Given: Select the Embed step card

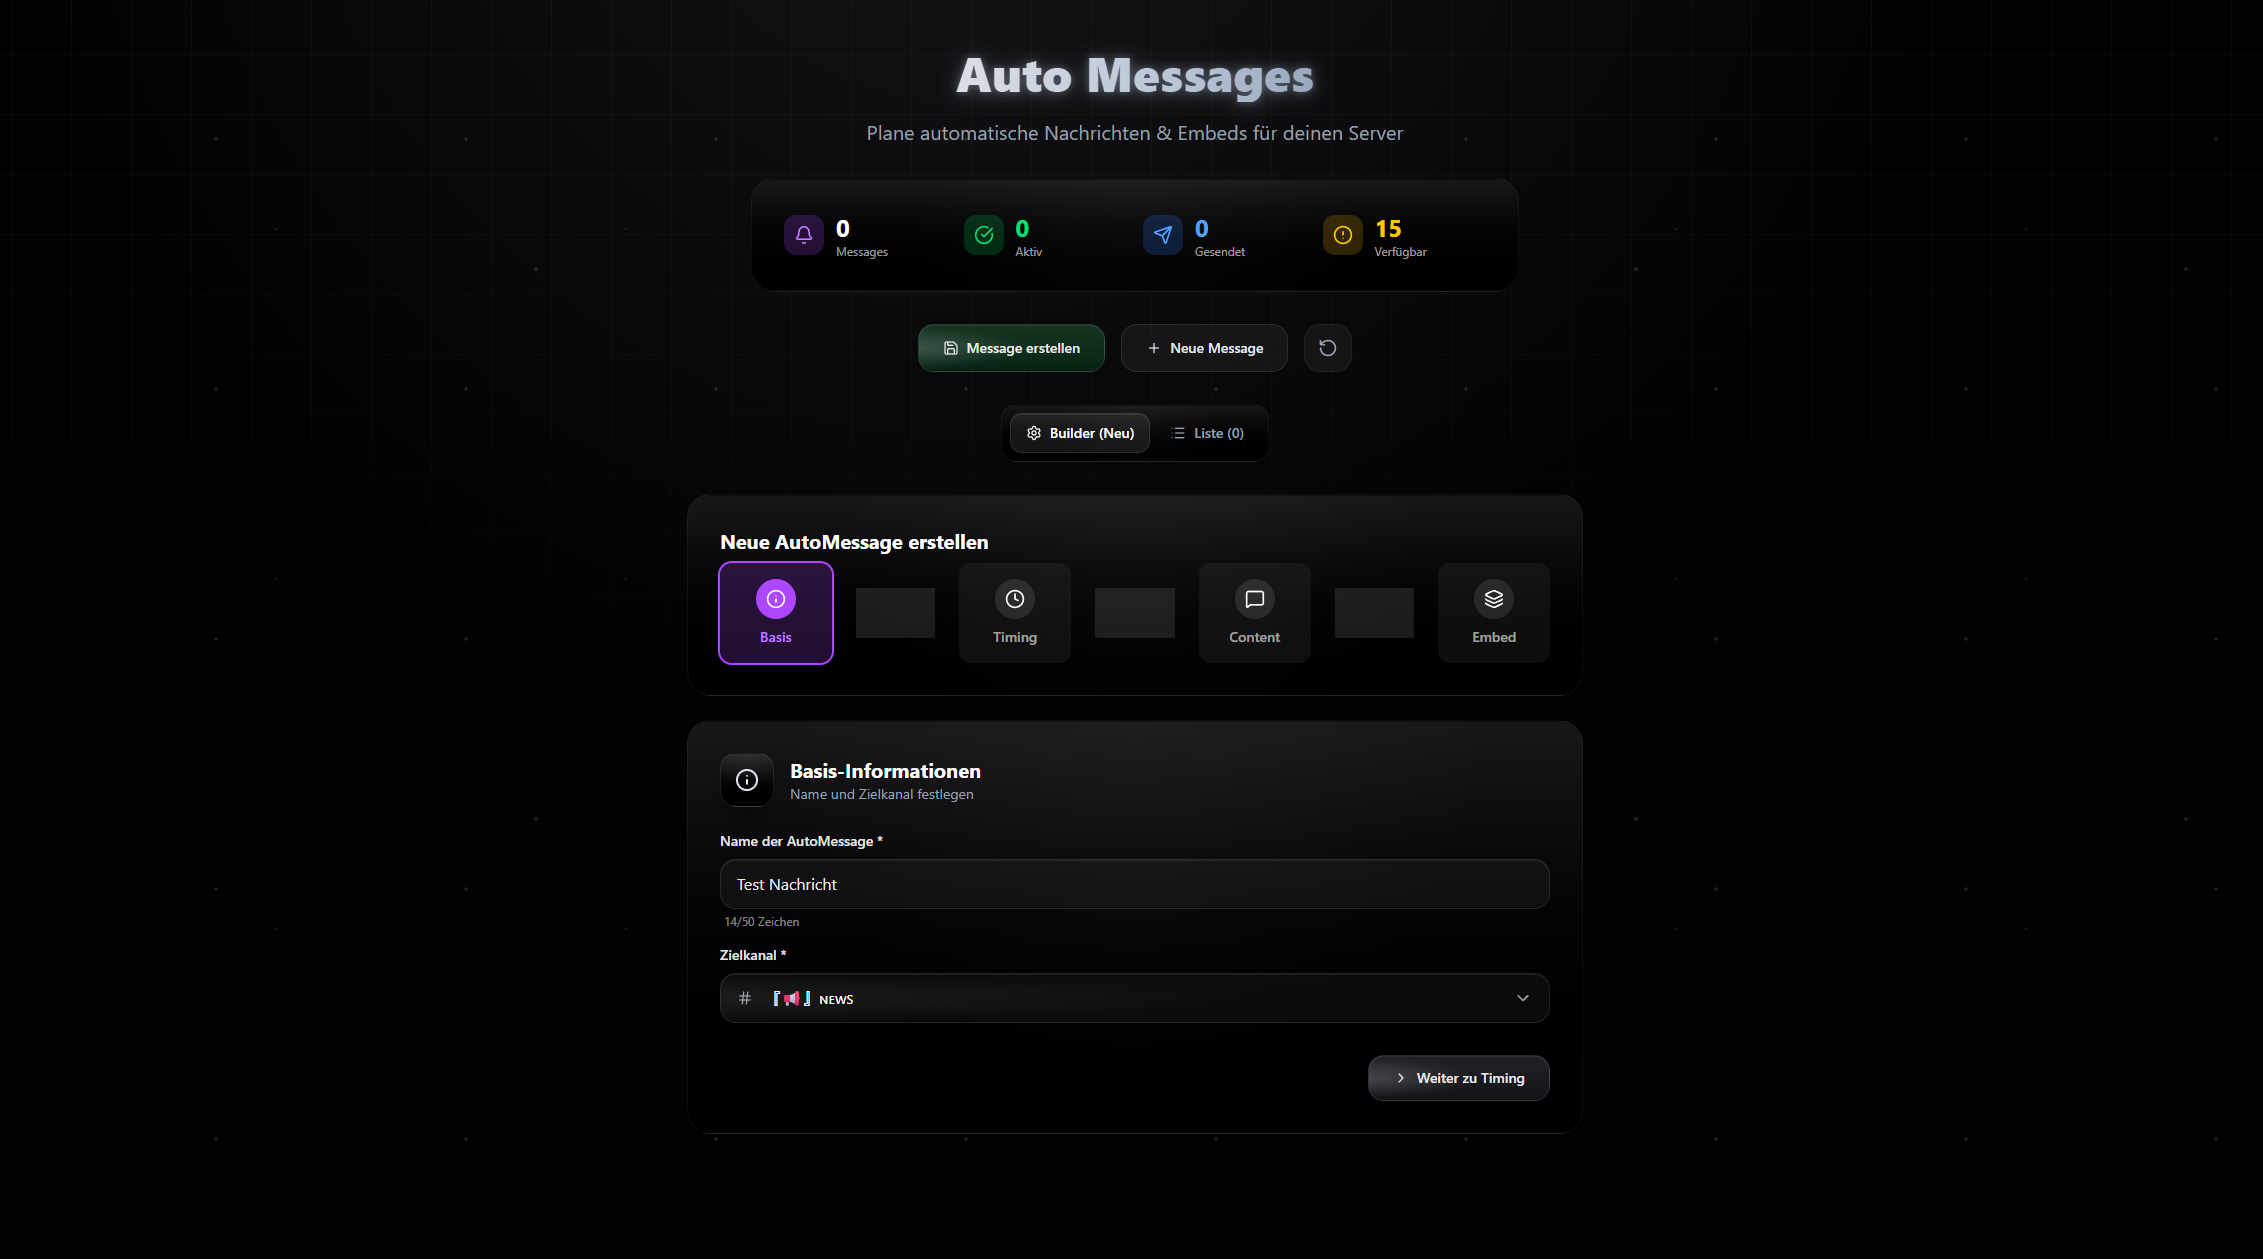Looking at the screenshot, I should click(x=1493, y=613).
